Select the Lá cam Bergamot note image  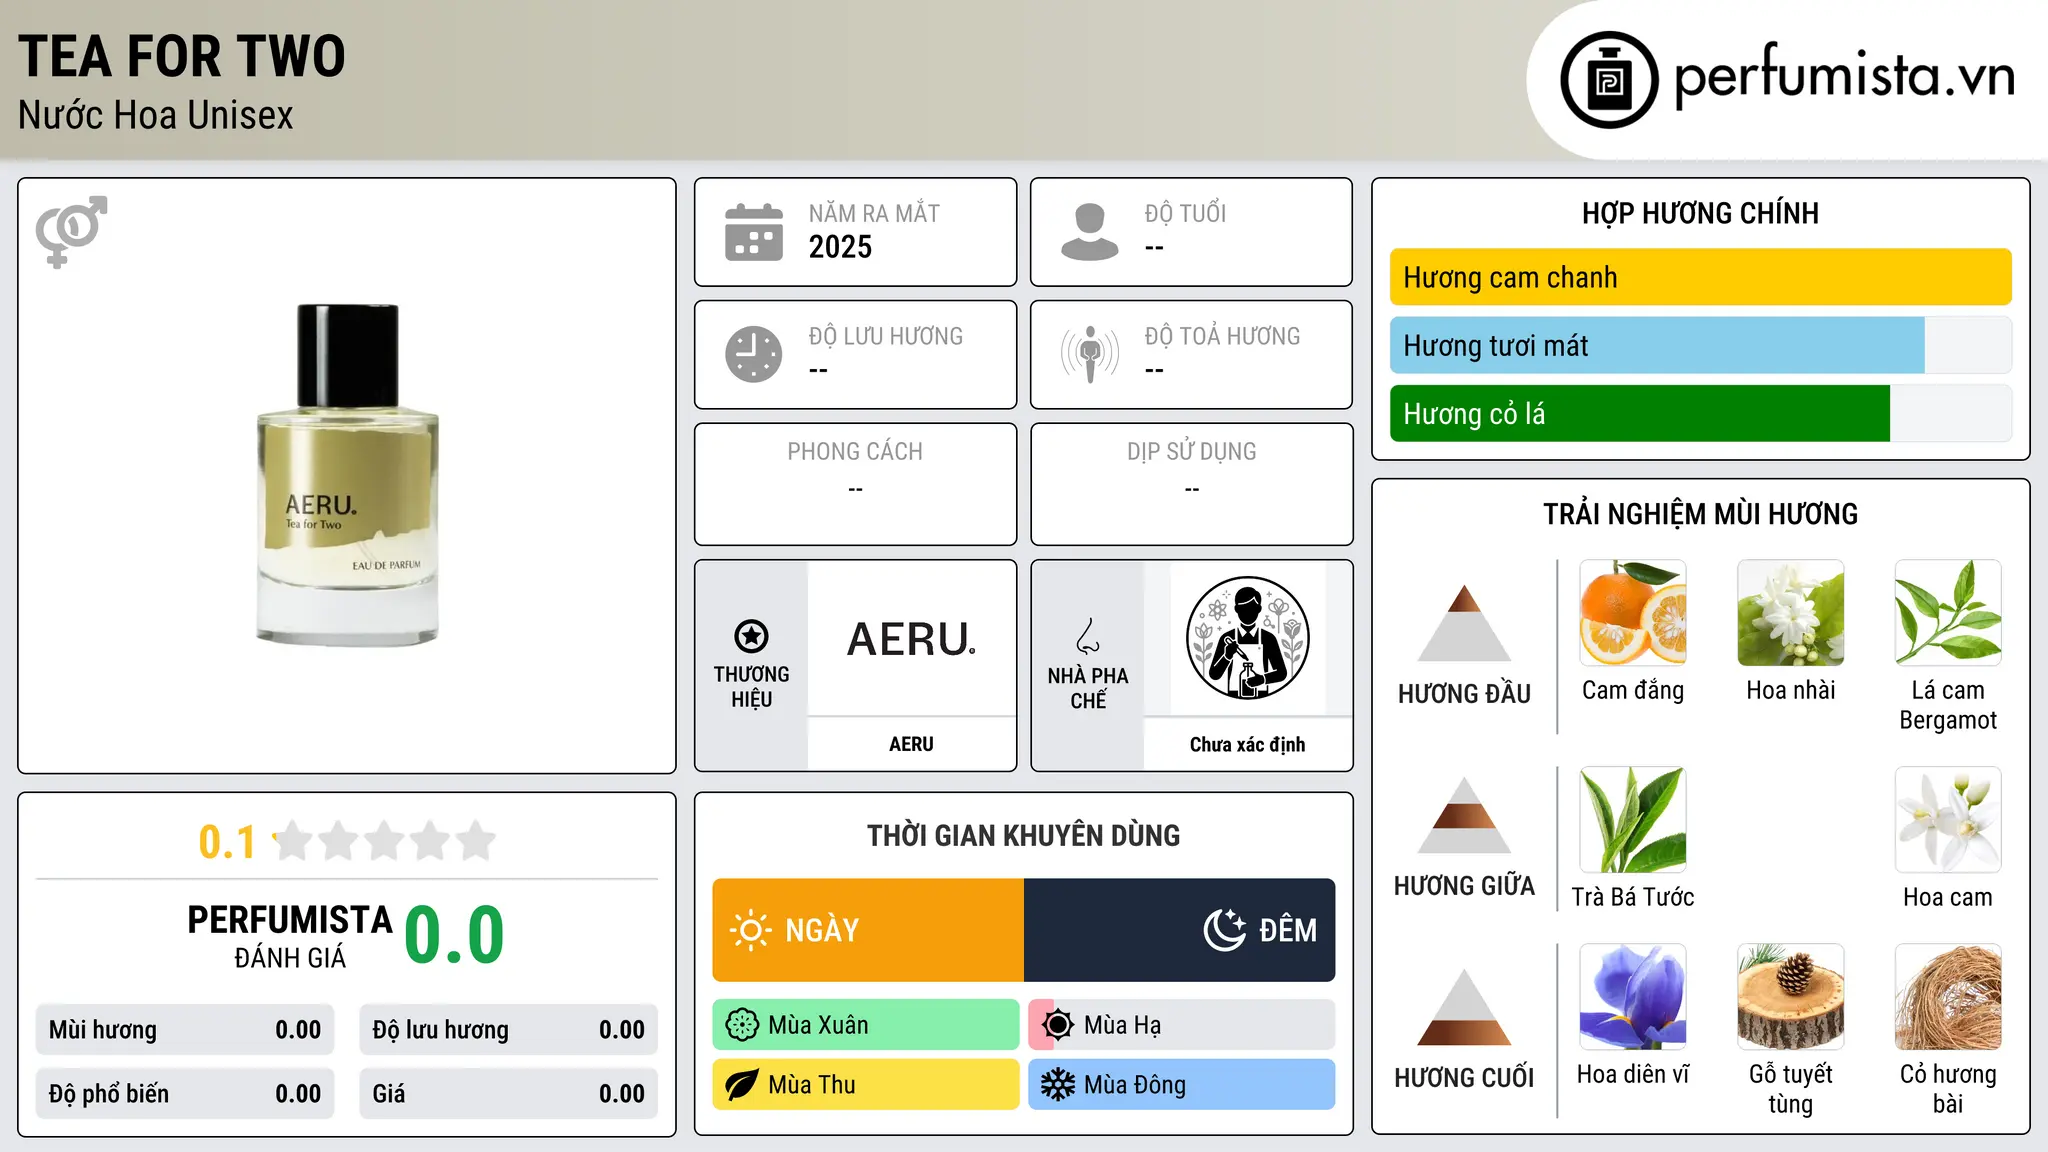pyautogui.click(x=1948, y=613)
